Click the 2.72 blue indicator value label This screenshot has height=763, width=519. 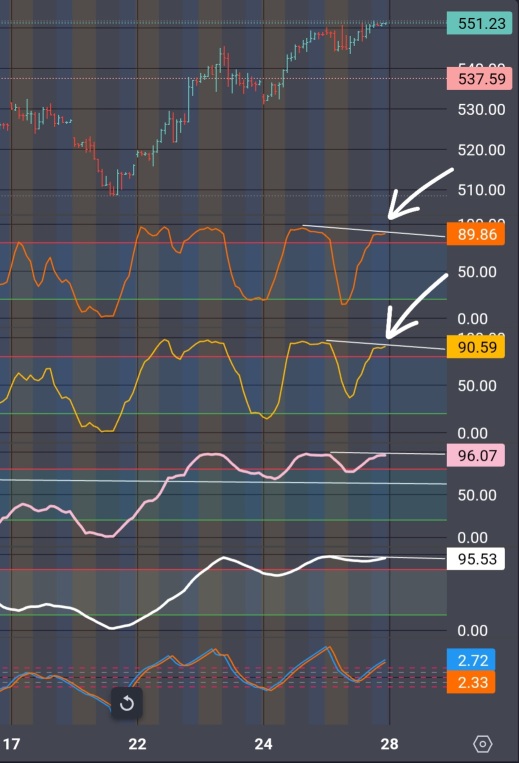pyautogui.click(x=471, y=660)
